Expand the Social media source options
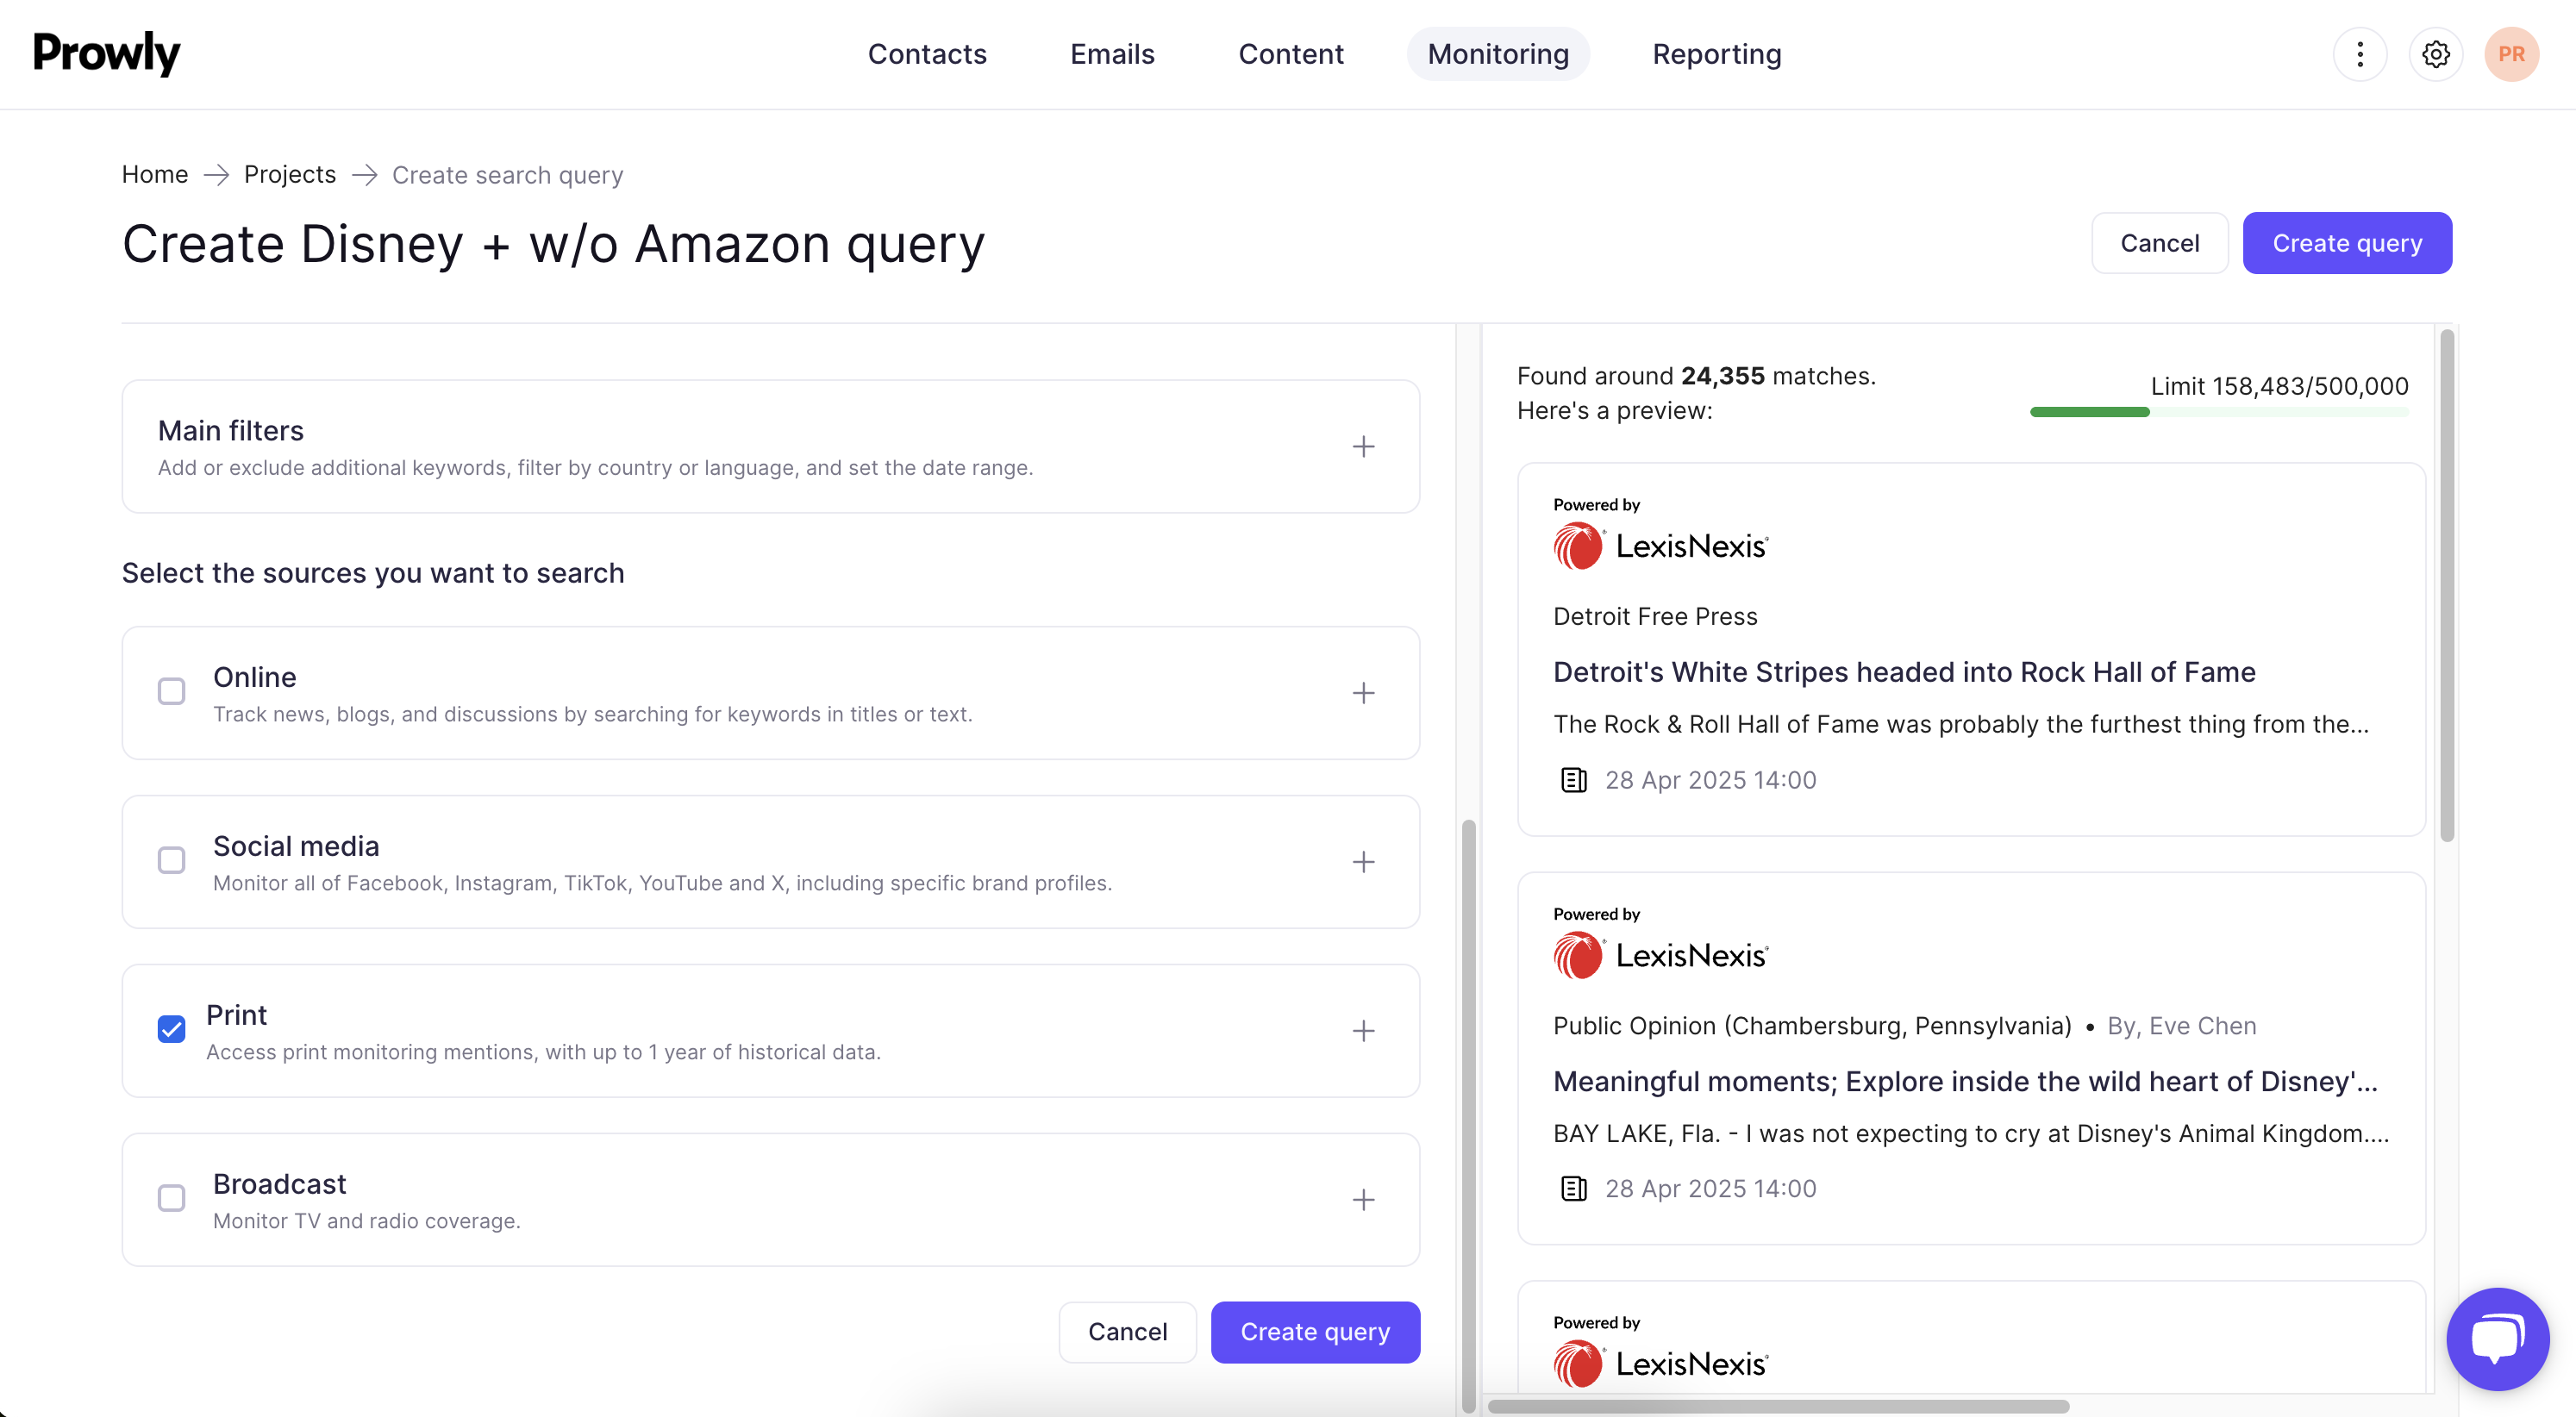 (1363, 862)
